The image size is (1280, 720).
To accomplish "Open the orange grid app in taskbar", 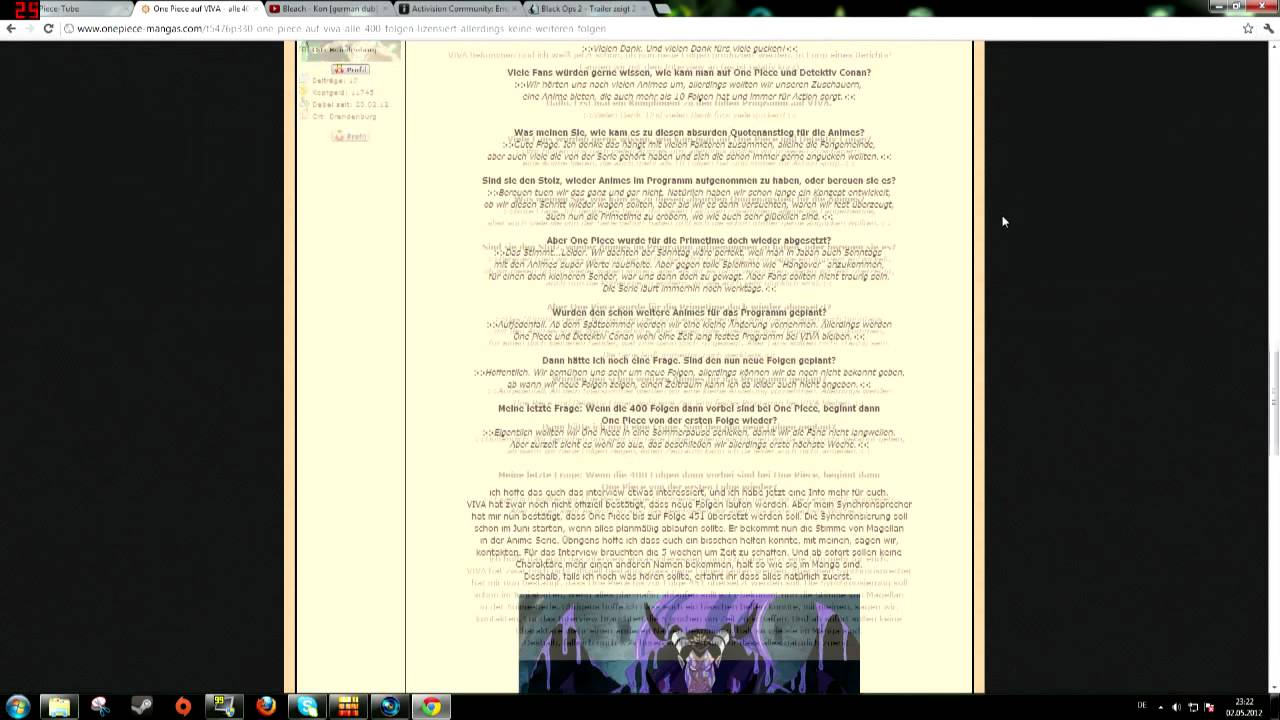I will 348,707.
